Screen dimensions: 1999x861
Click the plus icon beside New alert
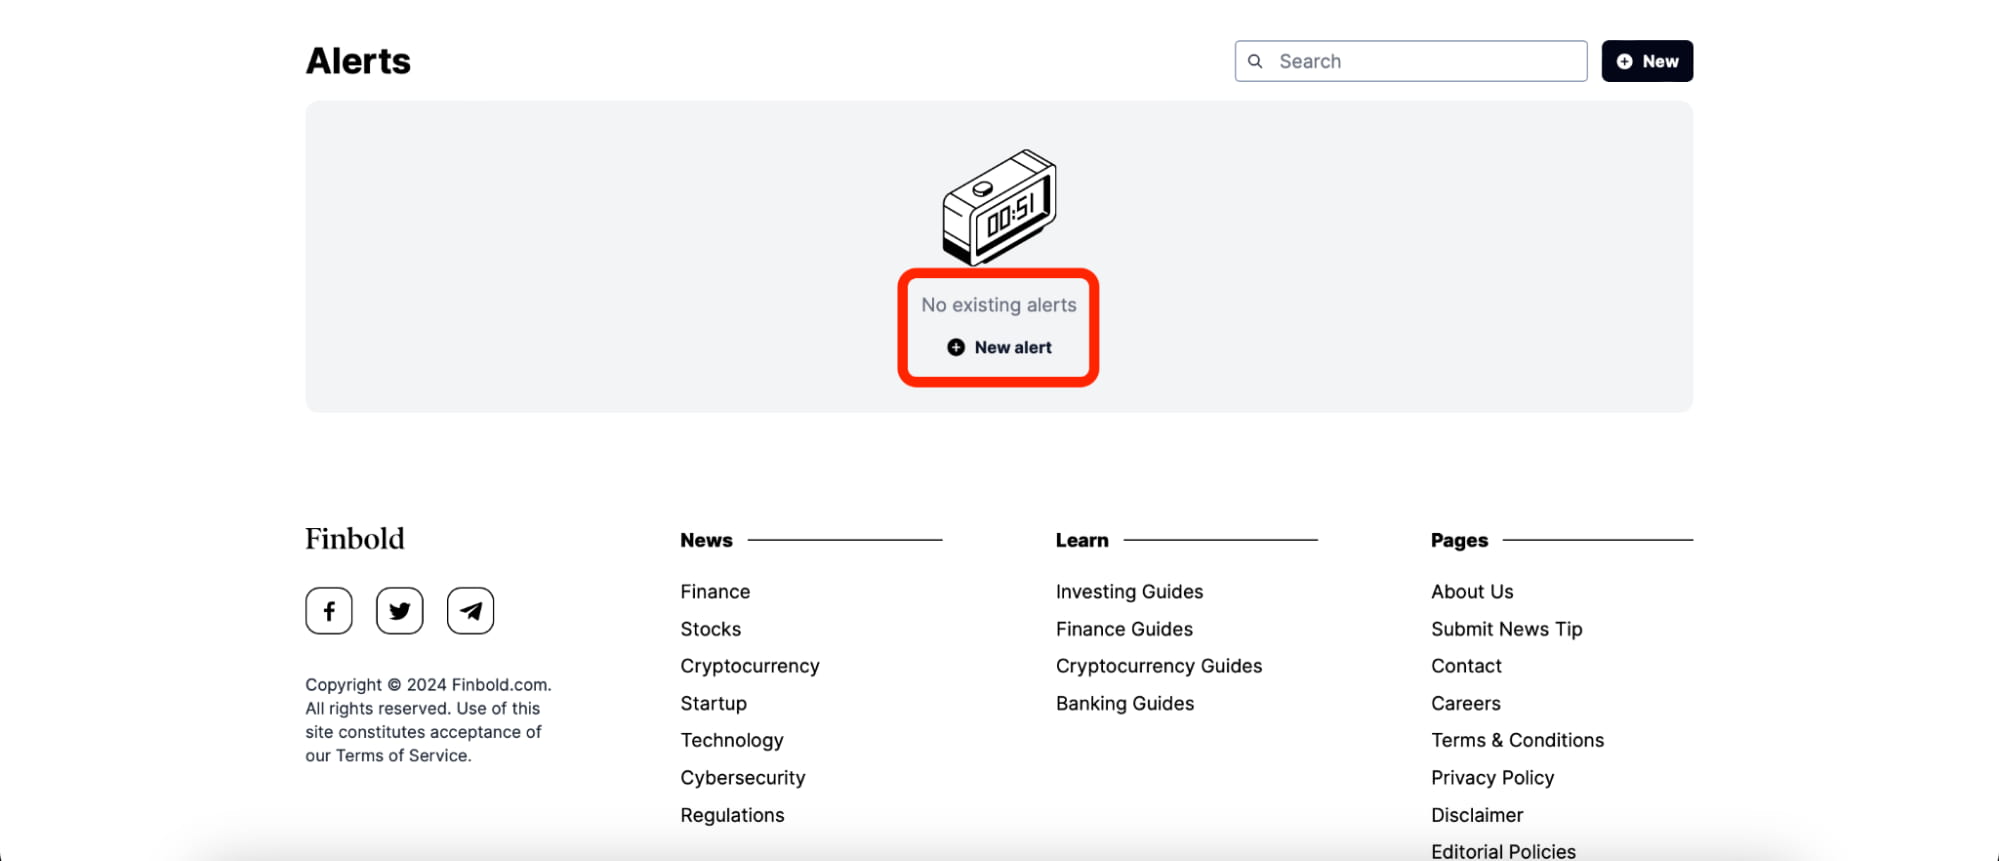956,347
